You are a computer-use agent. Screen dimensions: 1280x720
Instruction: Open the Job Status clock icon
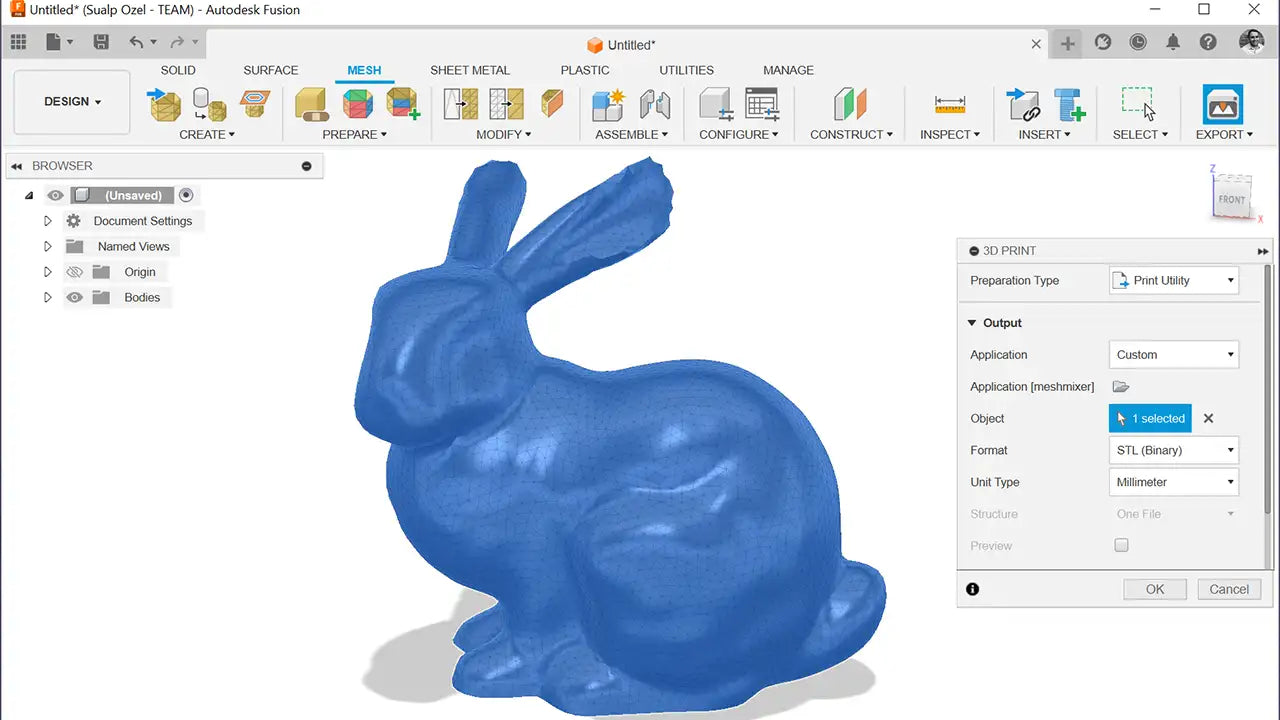point(1138,42)
